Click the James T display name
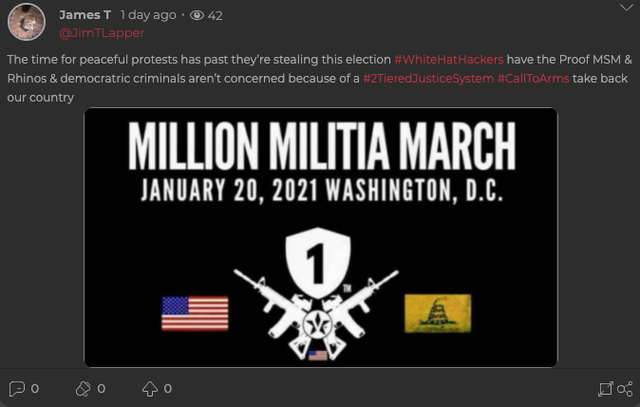This screenshot has height=407, width=640. [x=85, y=15]
